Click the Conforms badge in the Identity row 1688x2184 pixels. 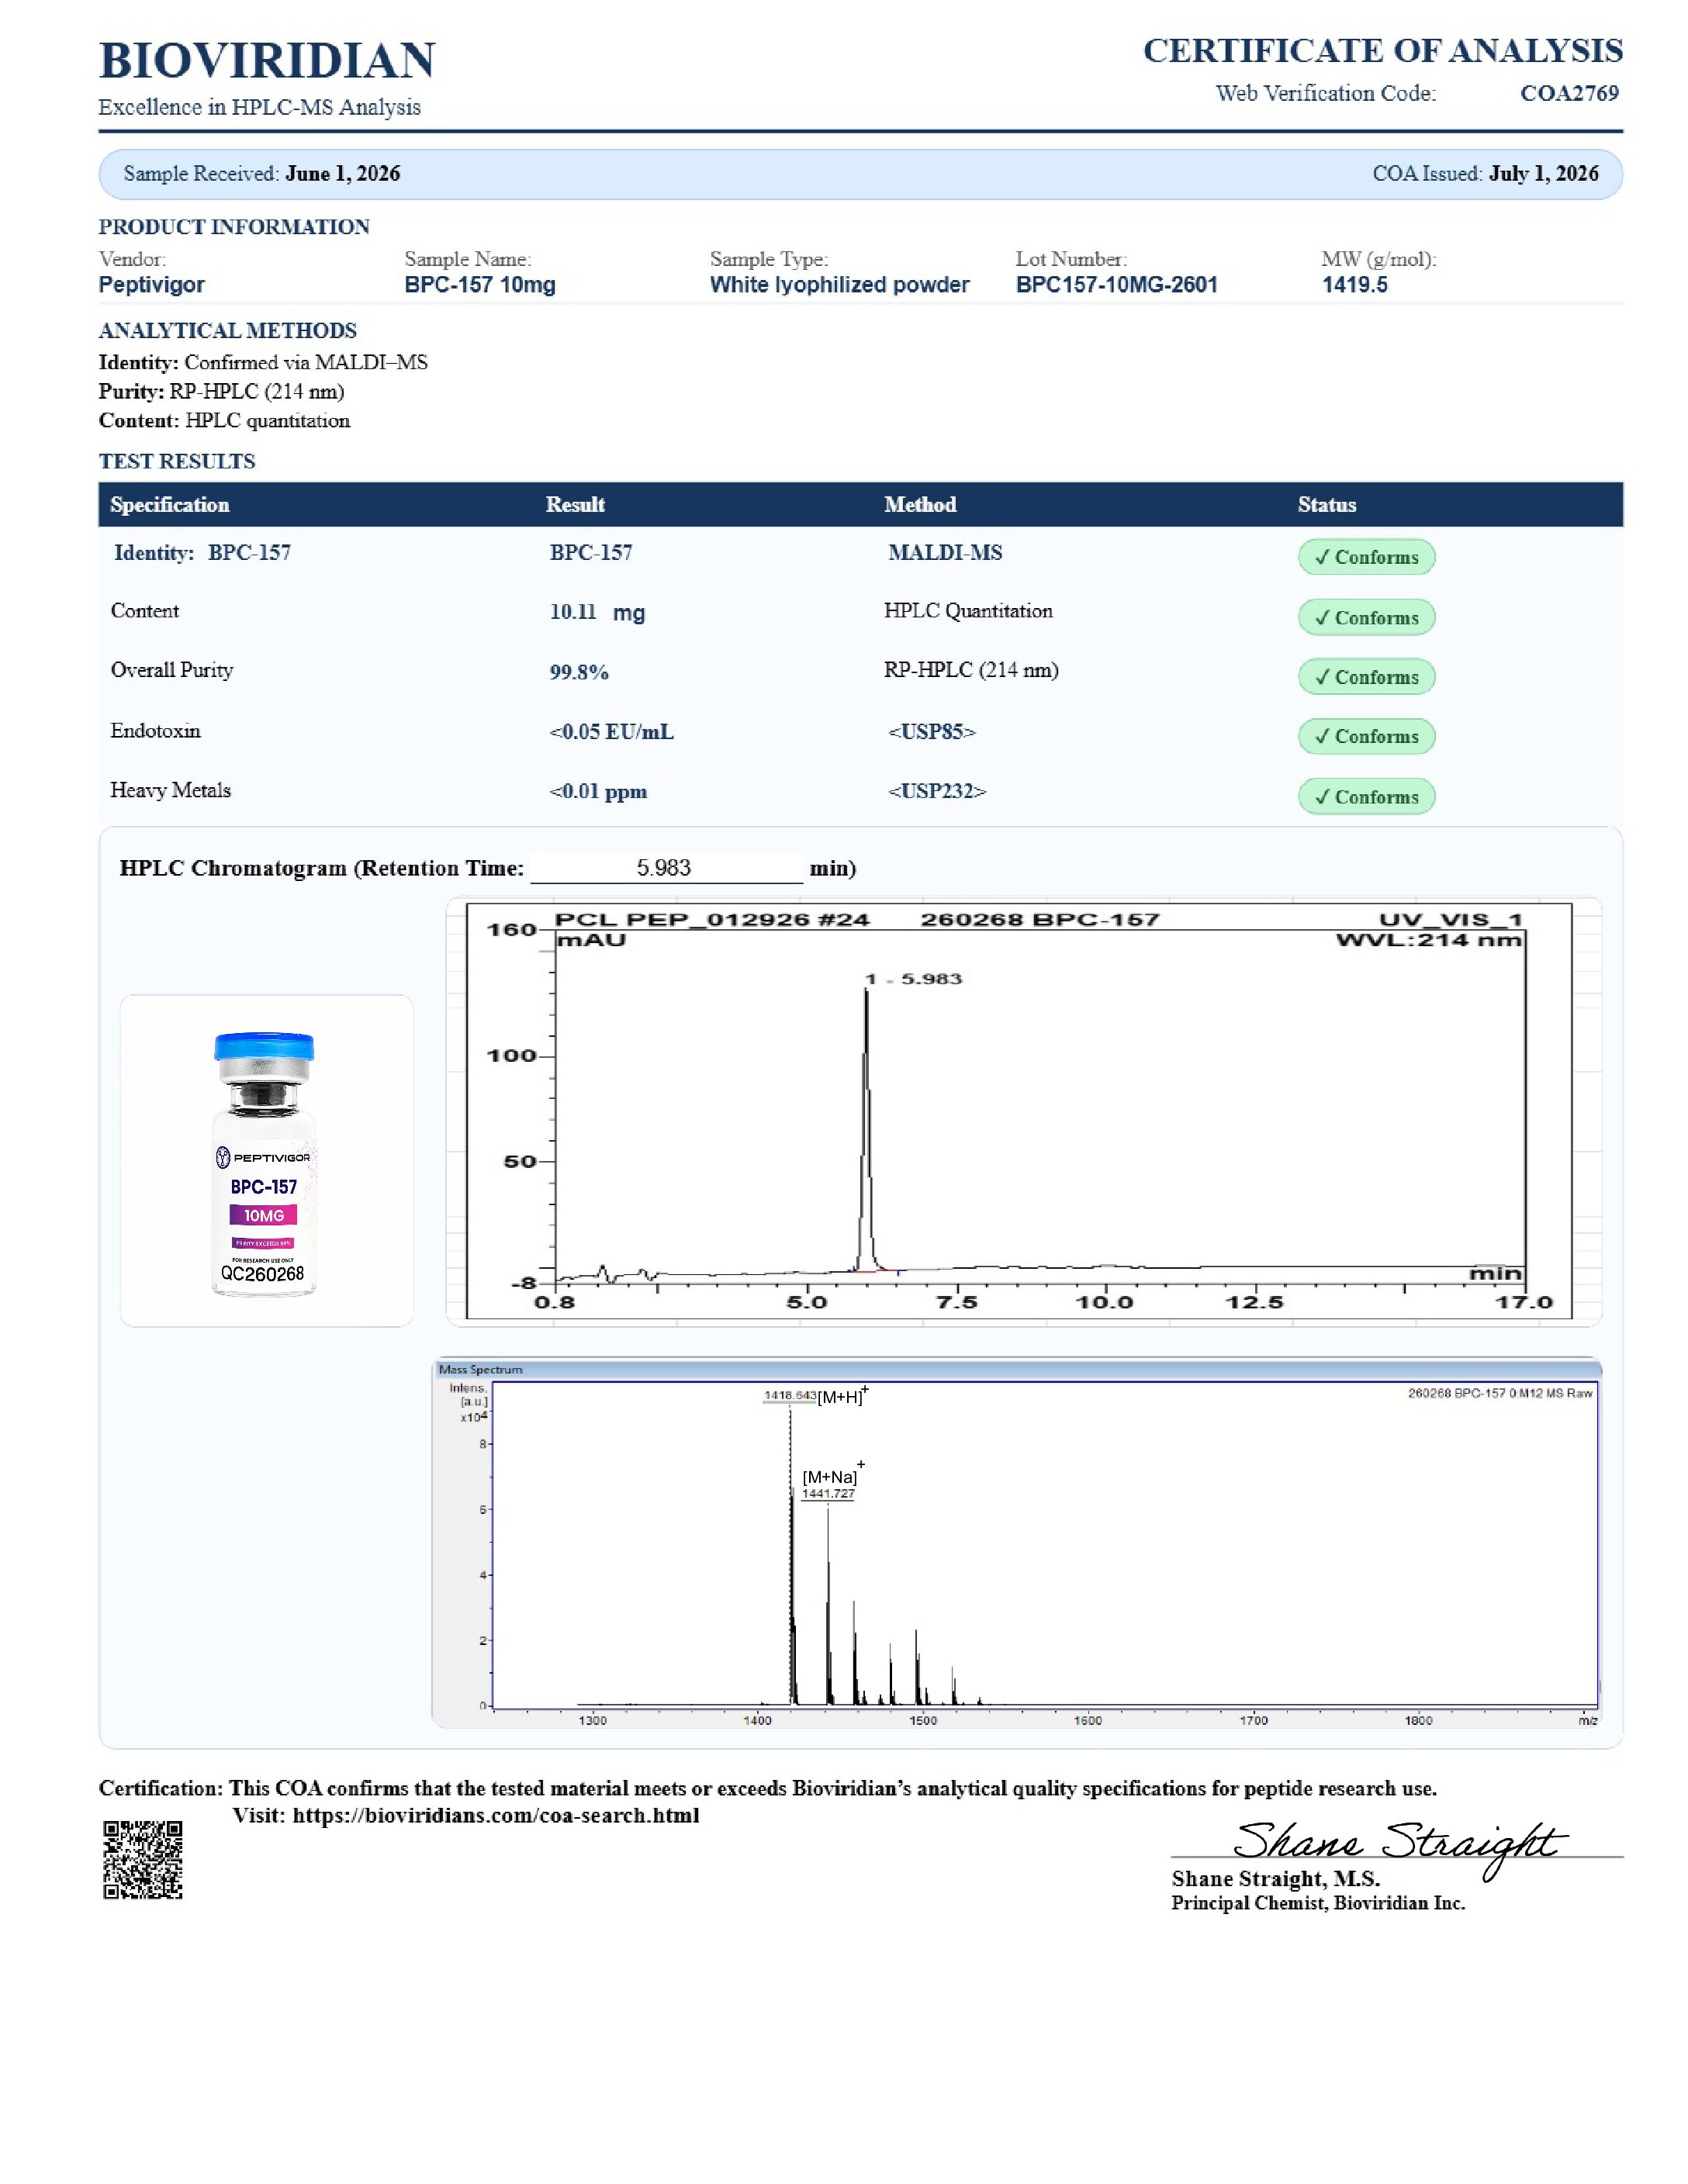[1366, 557]
